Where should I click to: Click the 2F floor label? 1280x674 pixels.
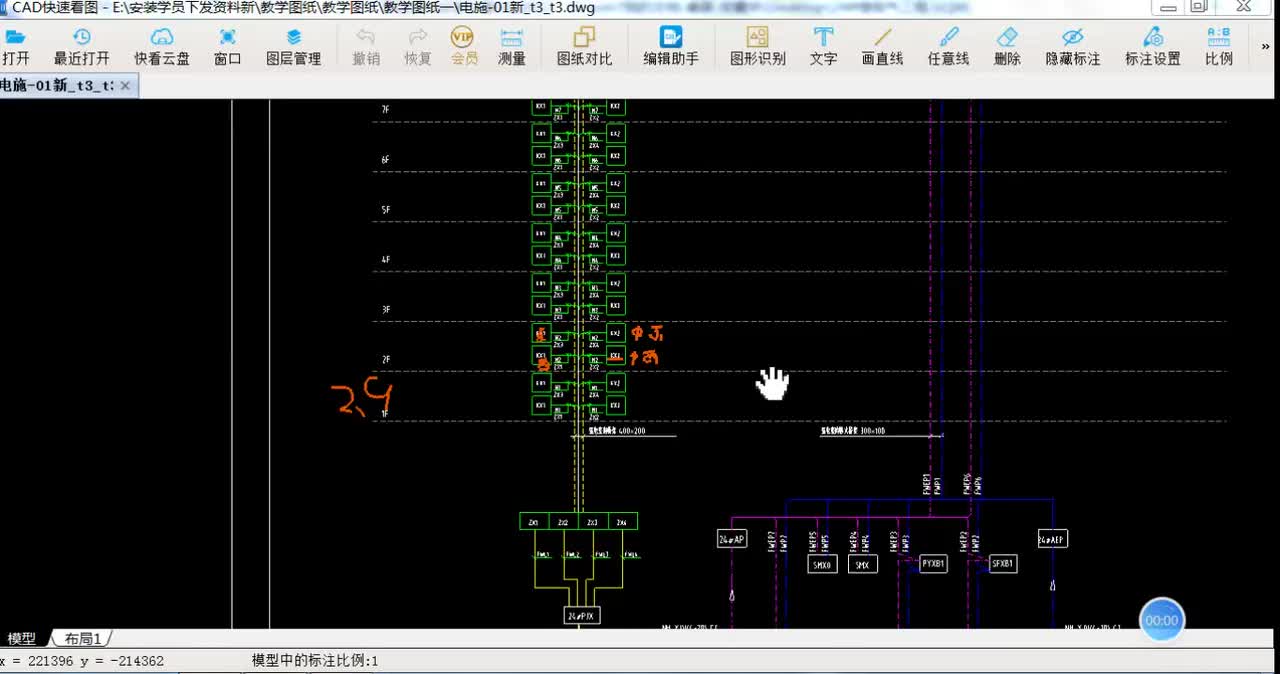tap(386, 360)
